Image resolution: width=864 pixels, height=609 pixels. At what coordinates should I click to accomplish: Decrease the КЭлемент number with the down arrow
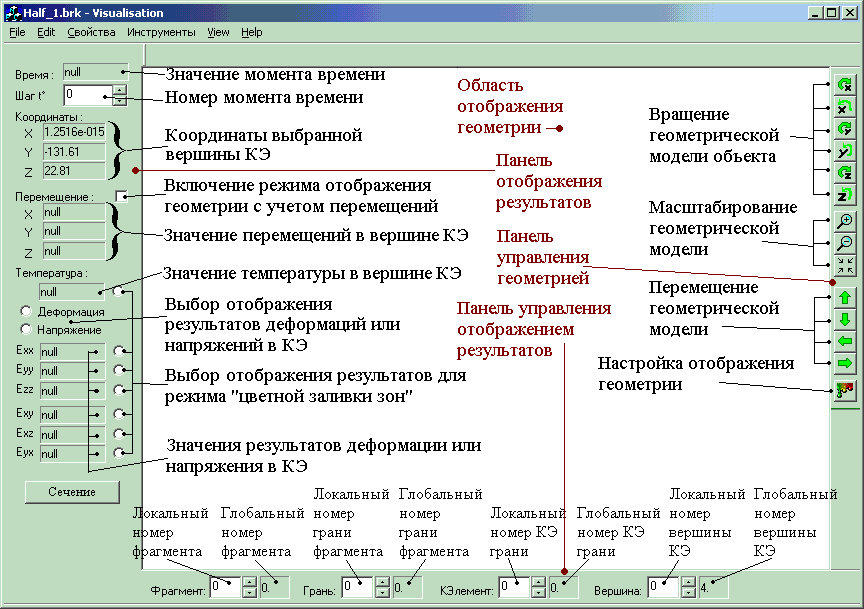538,592
